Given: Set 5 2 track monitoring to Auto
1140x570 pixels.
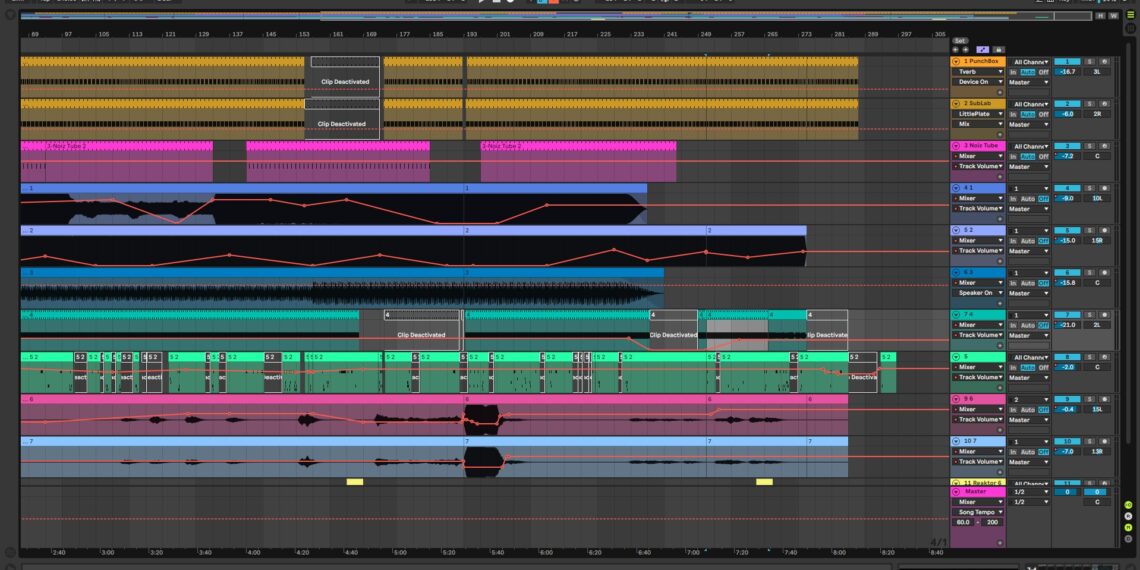Looking at the screenshot, I should pyautogui.click(x=1028, y=241).
